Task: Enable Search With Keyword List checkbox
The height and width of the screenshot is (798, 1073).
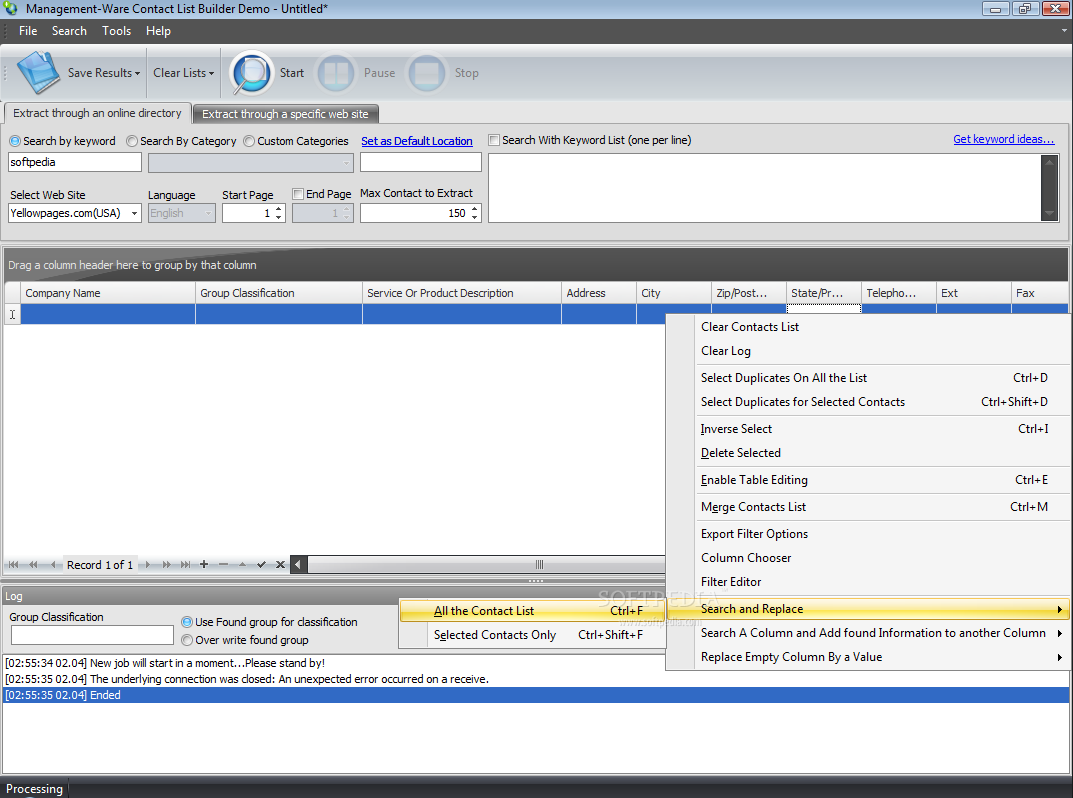Action: point(494,140)
